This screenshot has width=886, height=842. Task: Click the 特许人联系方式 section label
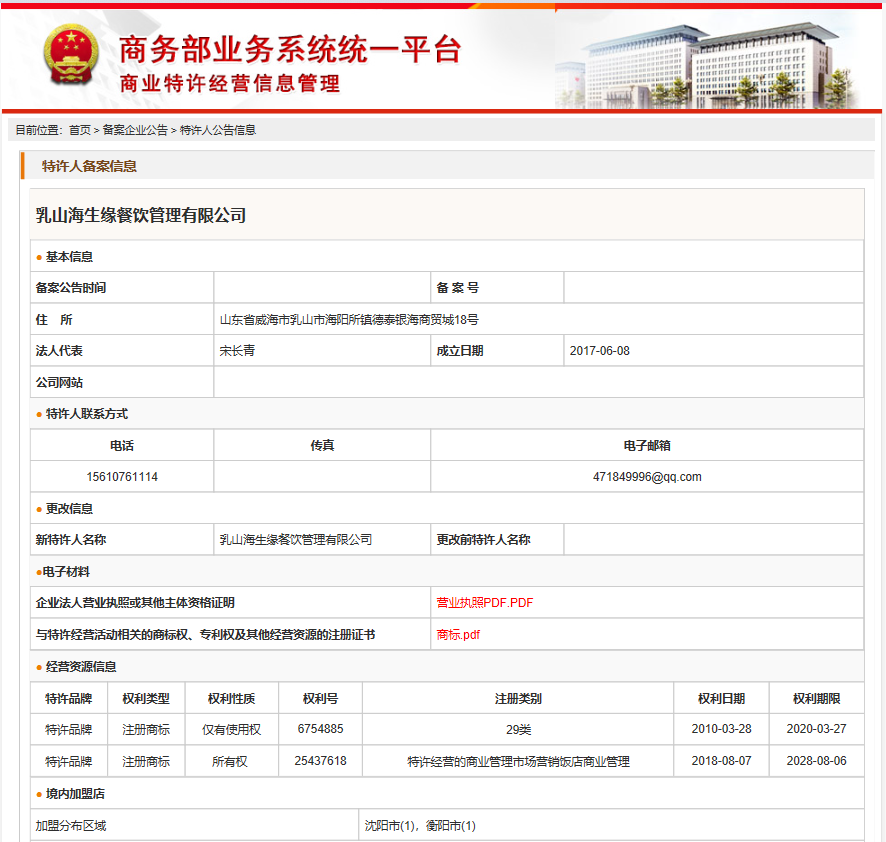tap(86, 414)
